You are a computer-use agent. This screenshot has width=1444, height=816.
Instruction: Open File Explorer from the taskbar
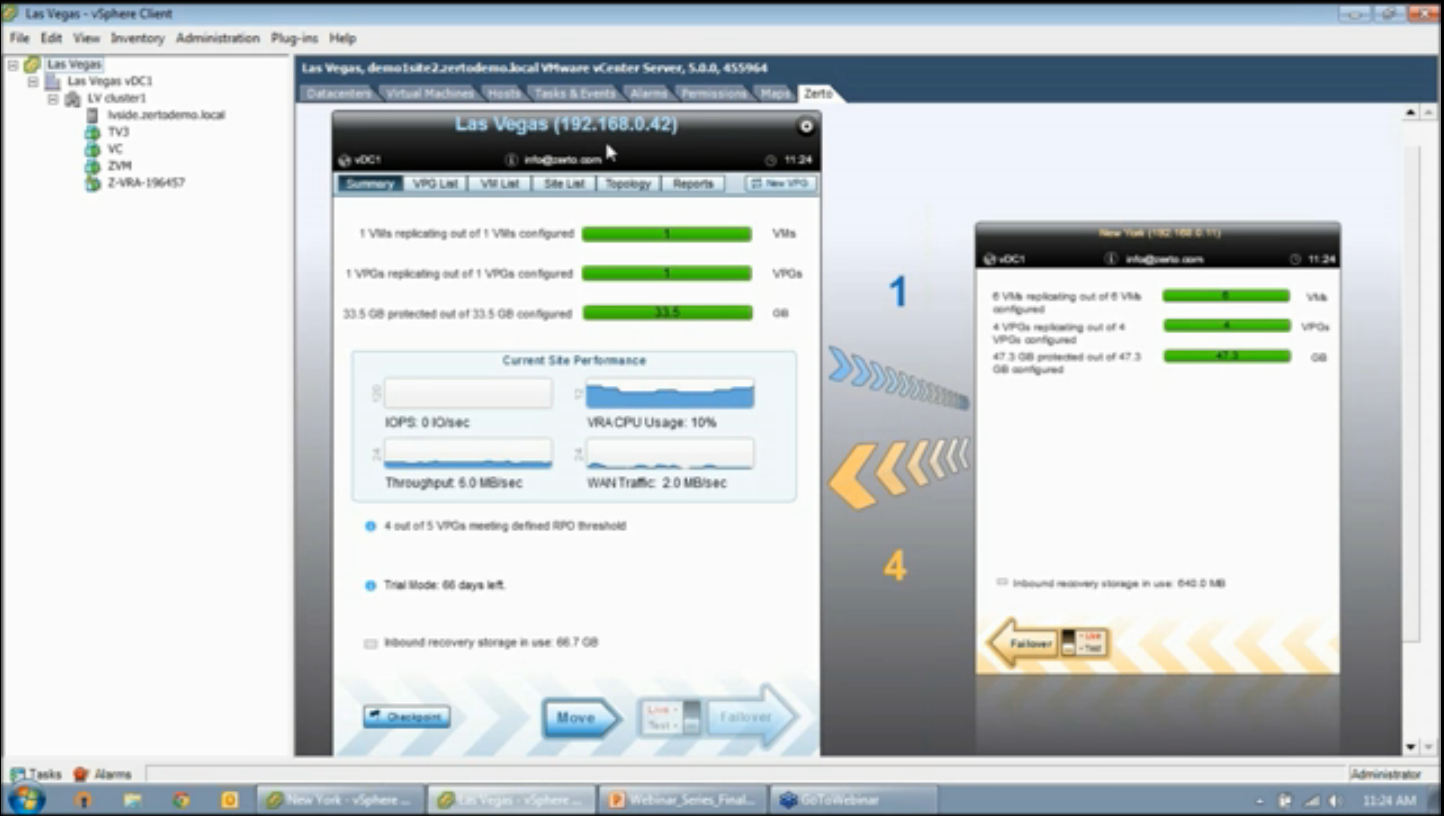(x=132, y=800)
